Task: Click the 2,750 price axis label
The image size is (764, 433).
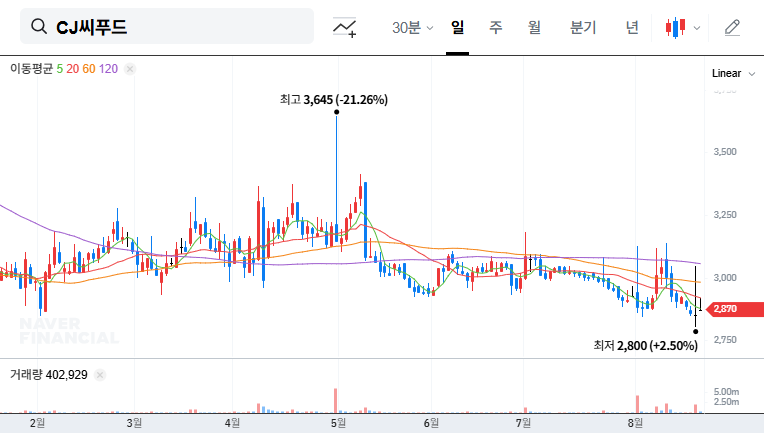Action: [725, 340]
